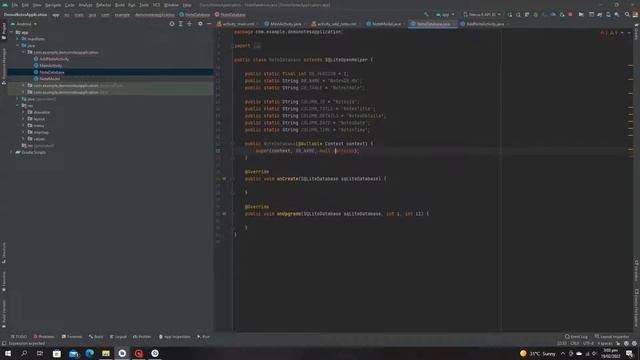This screenshot has height=360, width=640.
Task: Open the Problems tool window
Action: point(44,337)
